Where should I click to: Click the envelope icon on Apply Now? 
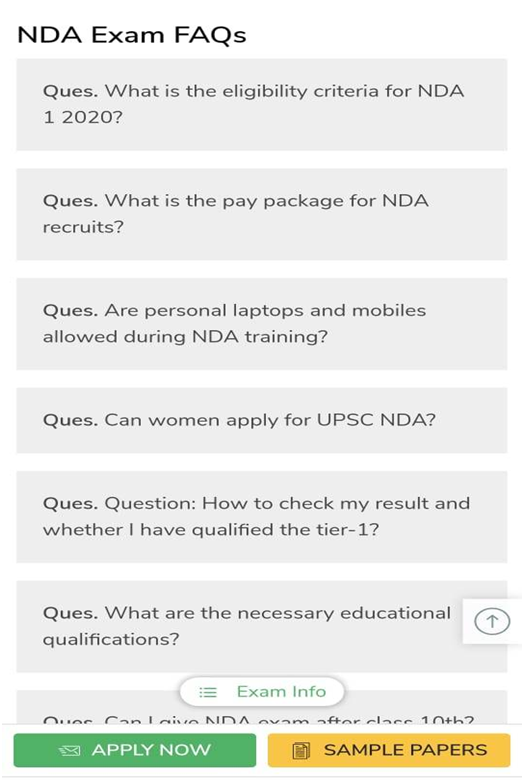pos(70,750)
